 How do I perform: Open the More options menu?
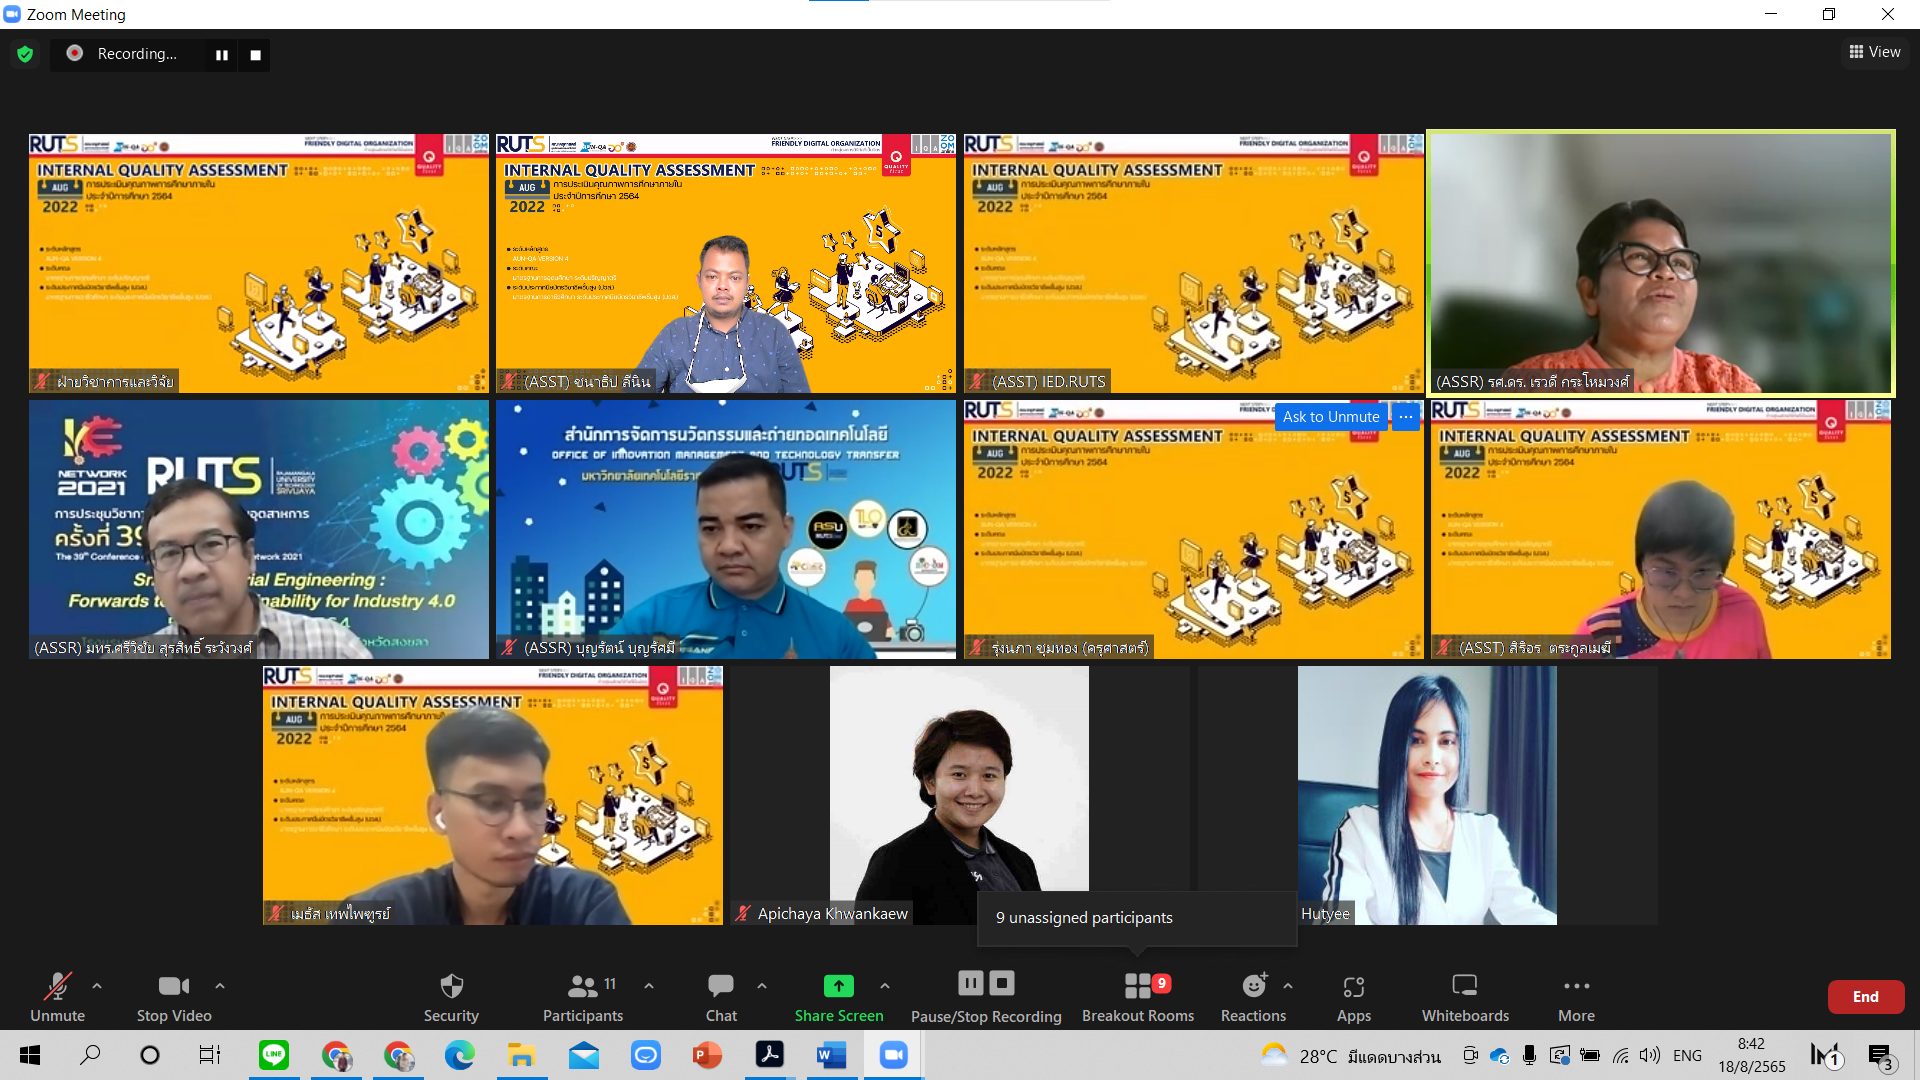coord(1576,997)
